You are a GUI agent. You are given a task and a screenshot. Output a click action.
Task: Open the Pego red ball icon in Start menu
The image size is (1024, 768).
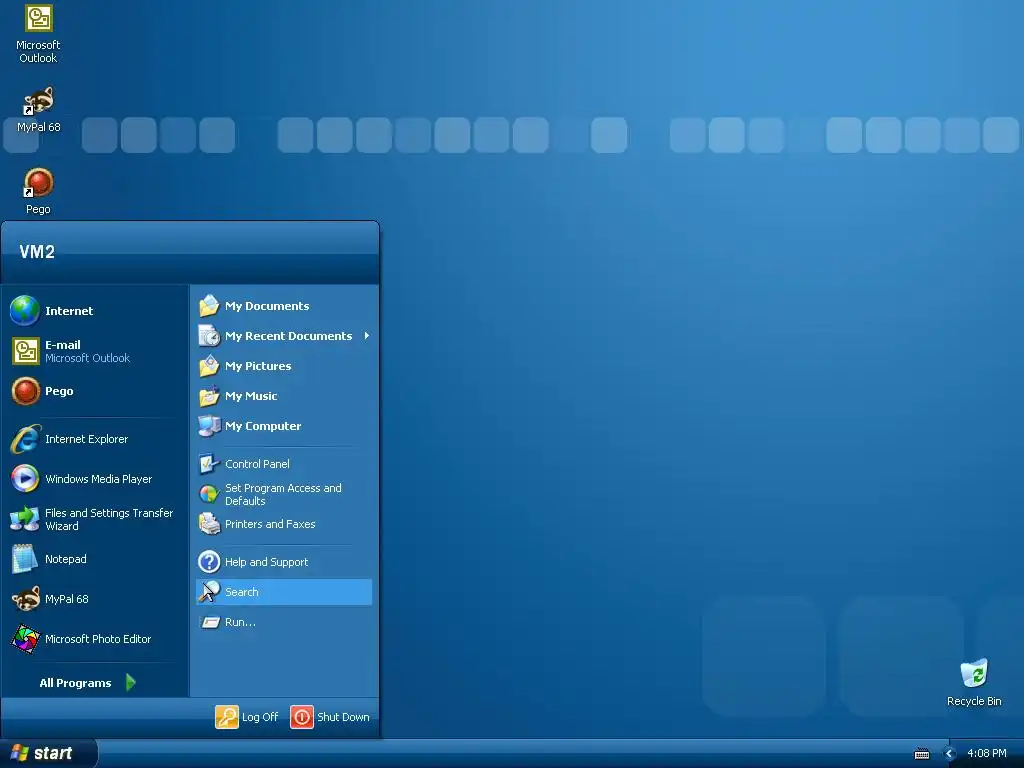pos(25,391)
